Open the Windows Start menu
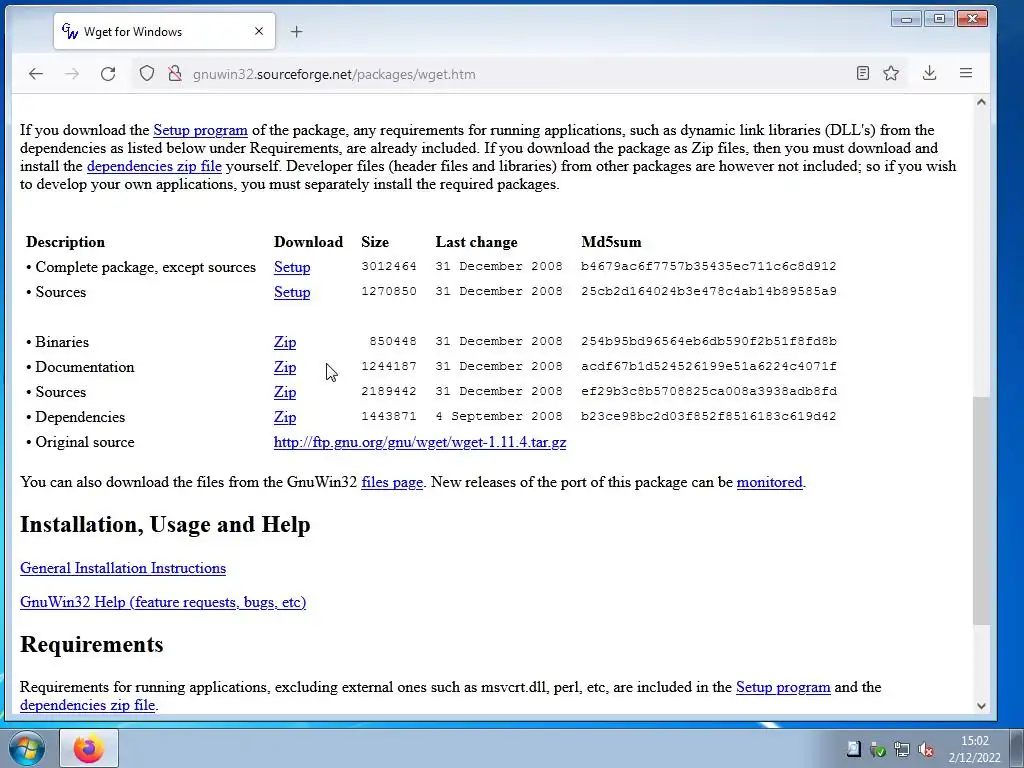 point(27,748)
